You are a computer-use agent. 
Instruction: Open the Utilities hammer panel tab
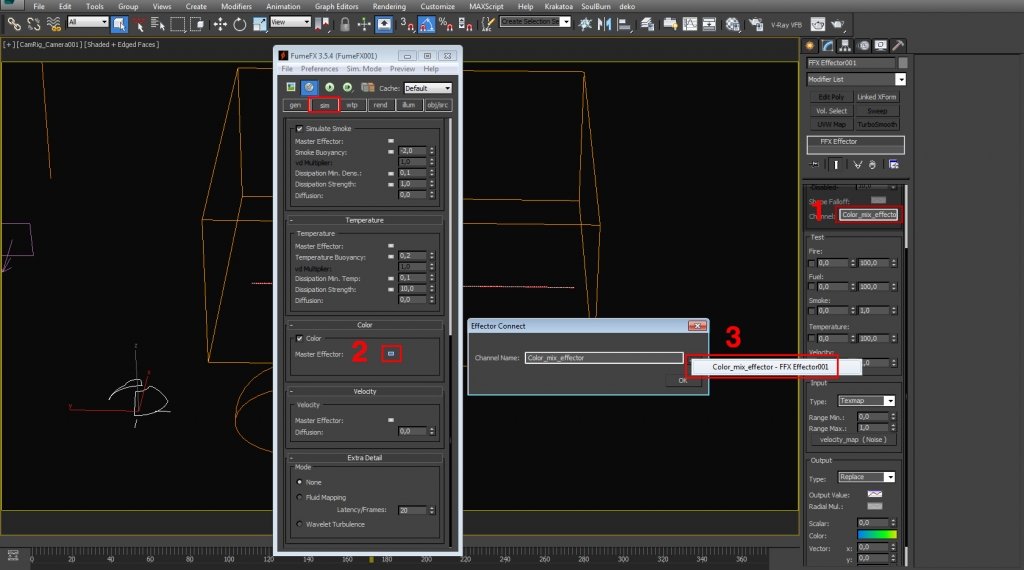pos(898,46)
